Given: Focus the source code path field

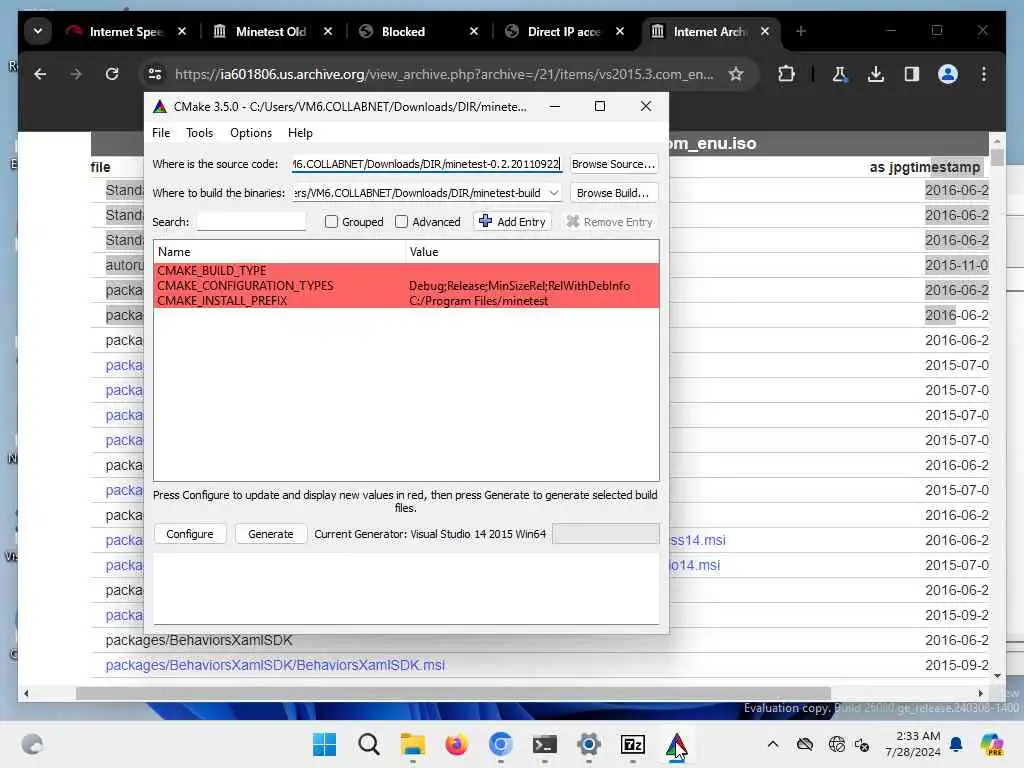Looking at the screenshot, I should point(426,164).
